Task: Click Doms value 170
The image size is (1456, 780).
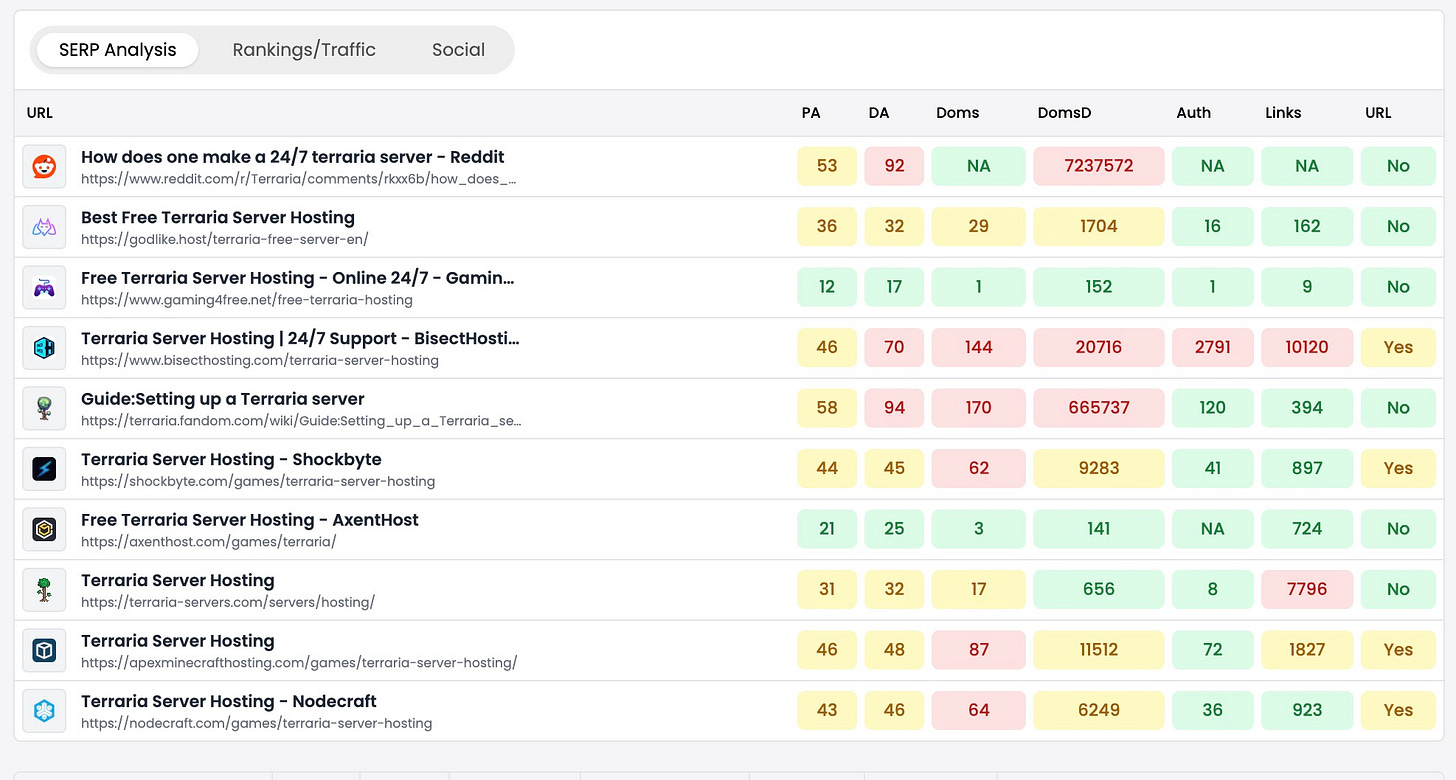Action: 978,408
